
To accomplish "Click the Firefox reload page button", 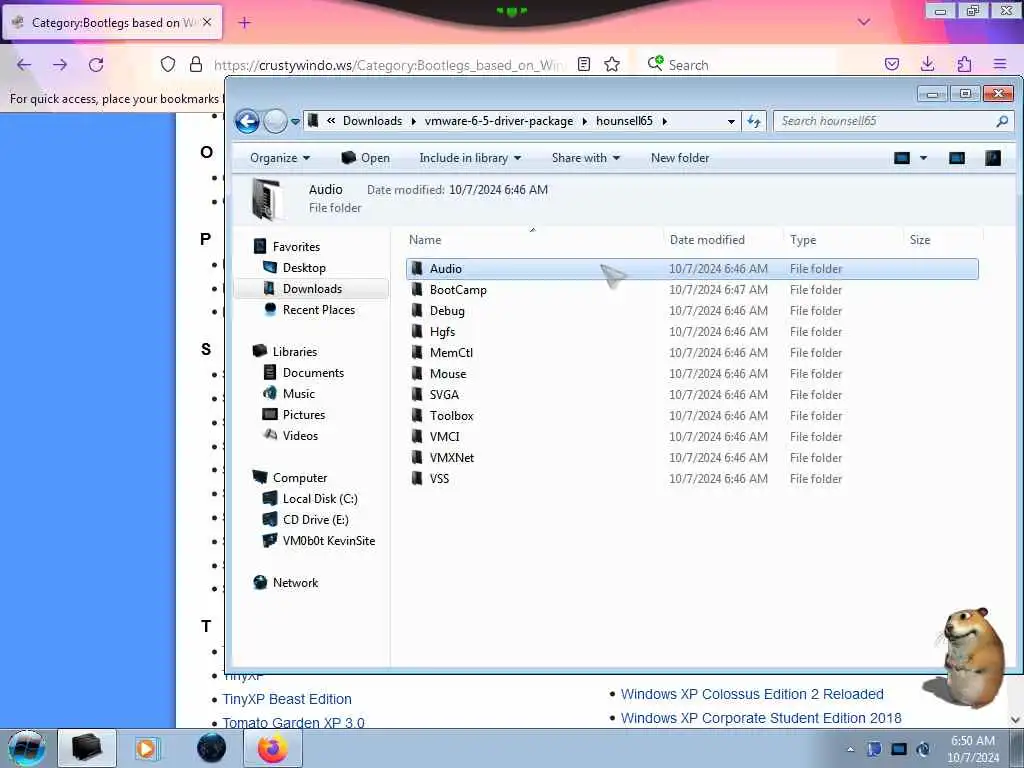I will tap(96, 65).
